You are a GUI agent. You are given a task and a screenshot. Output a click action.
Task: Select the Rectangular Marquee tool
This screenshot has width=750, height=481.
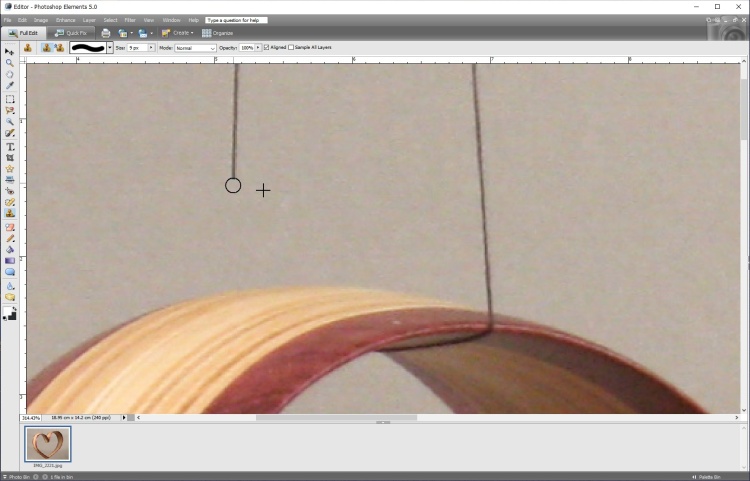click(10, 99)
